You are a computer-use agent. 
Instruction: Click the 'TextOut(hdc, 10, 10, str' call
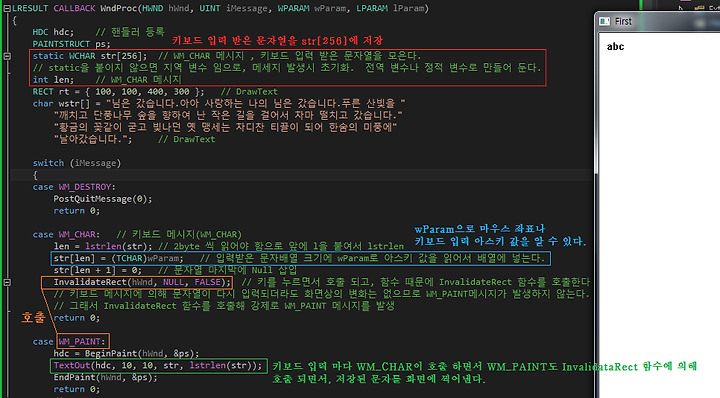(x=158, y=366)
